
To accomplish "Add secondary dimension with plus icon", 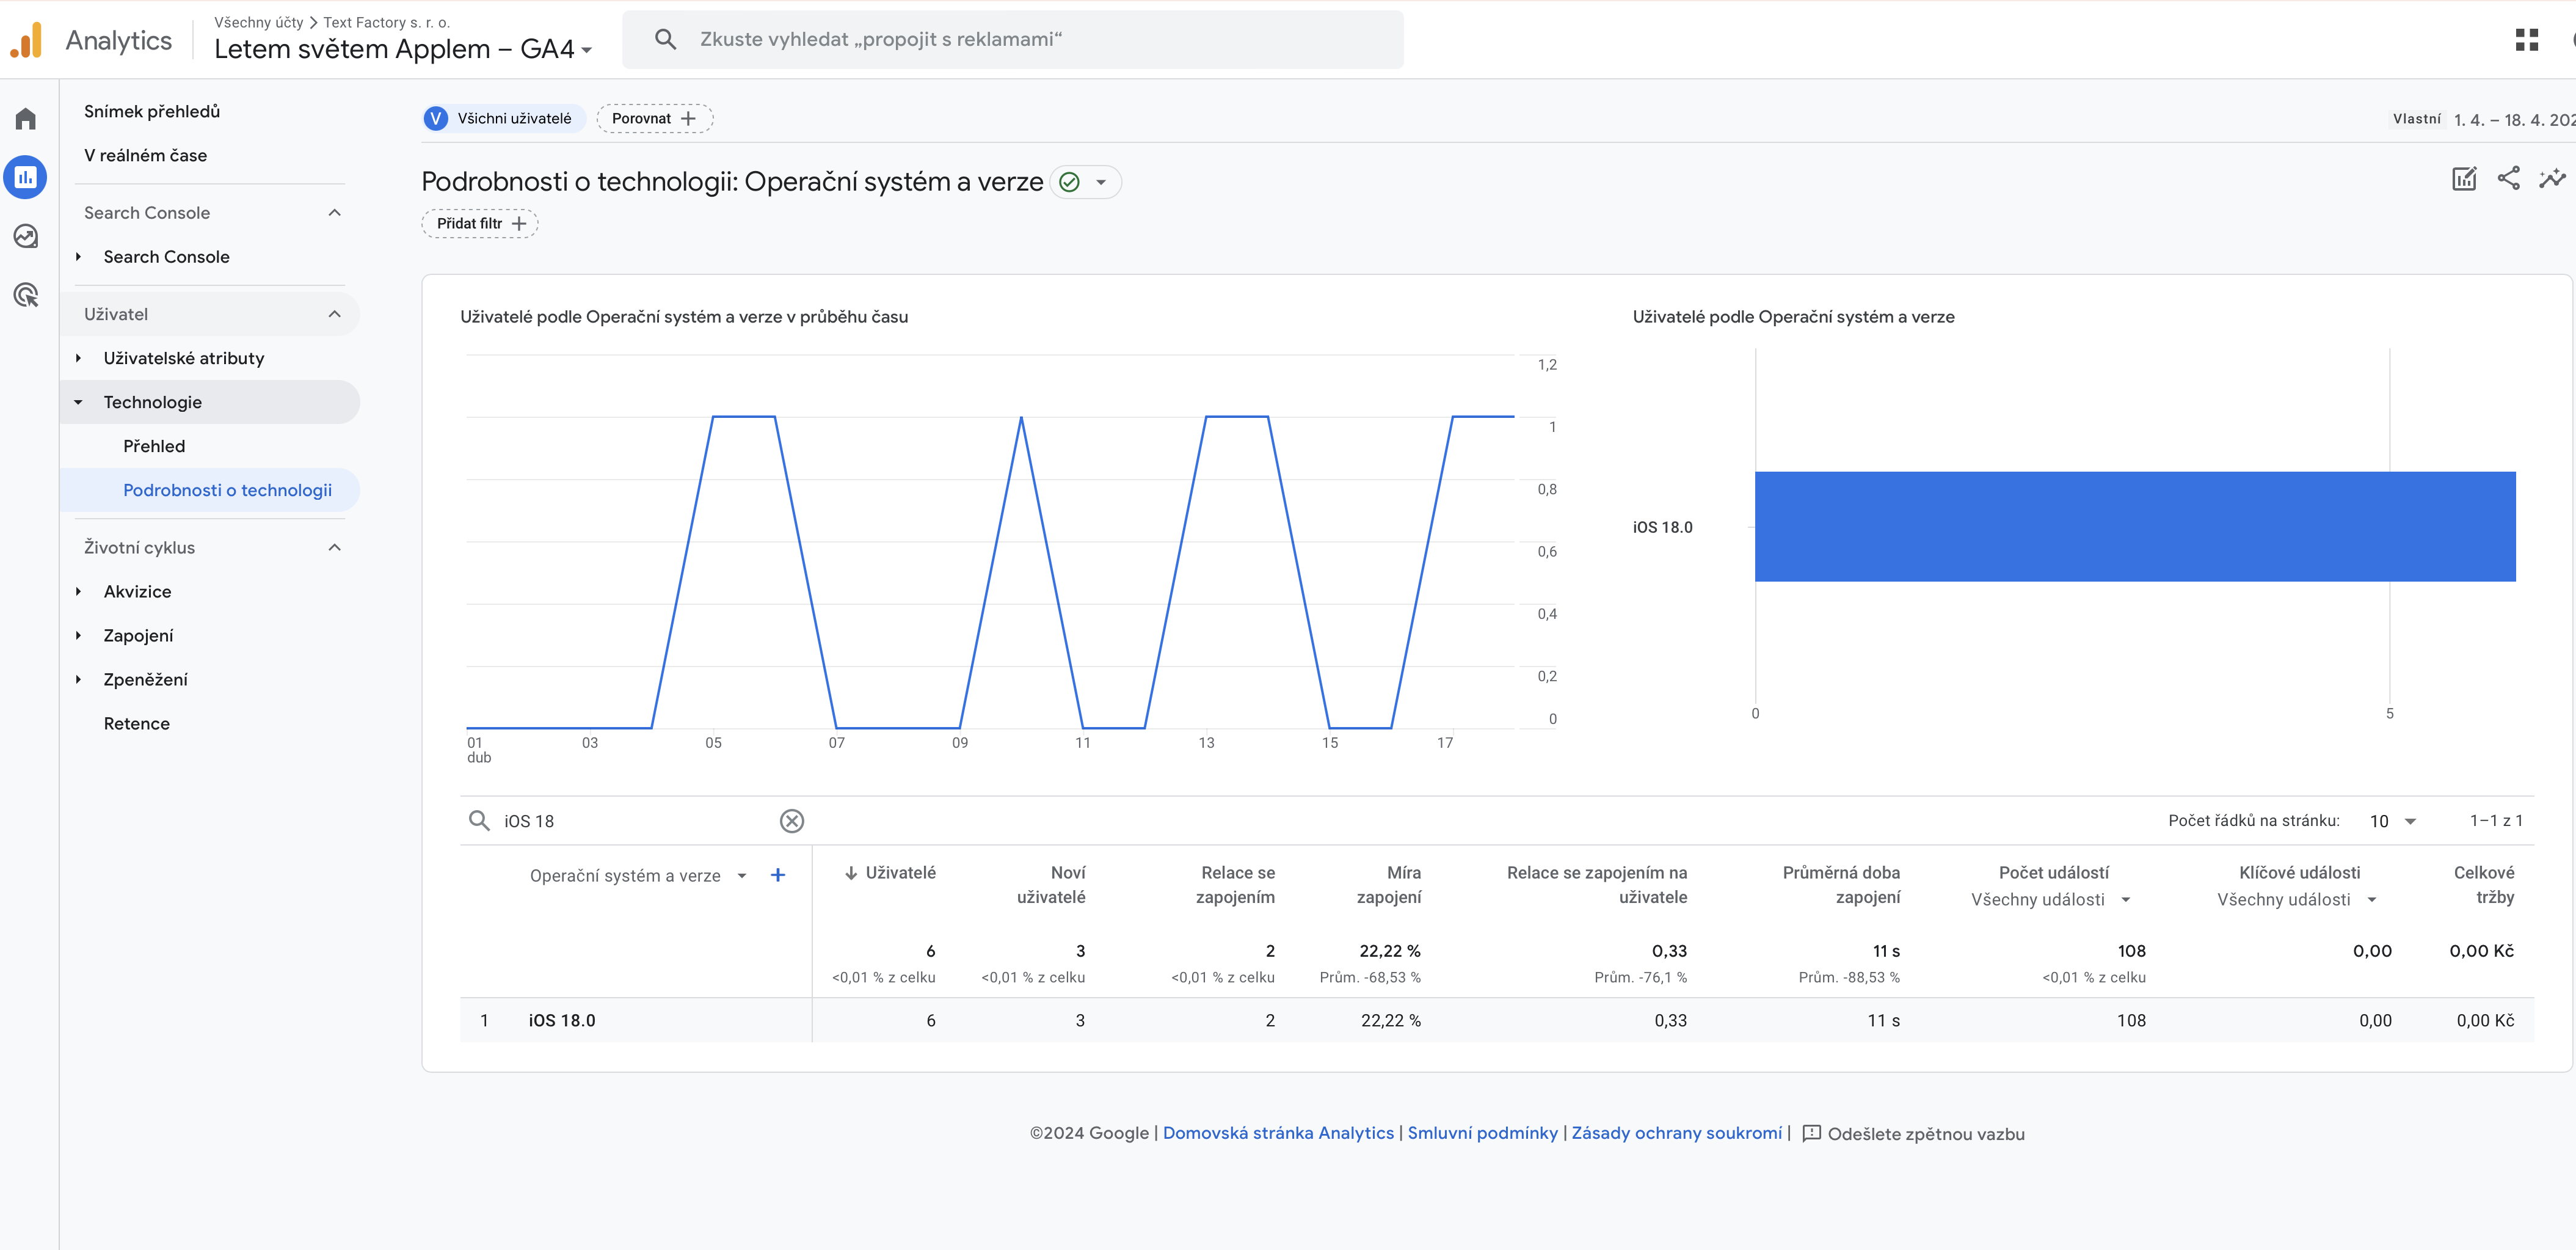I will point(778,875).
